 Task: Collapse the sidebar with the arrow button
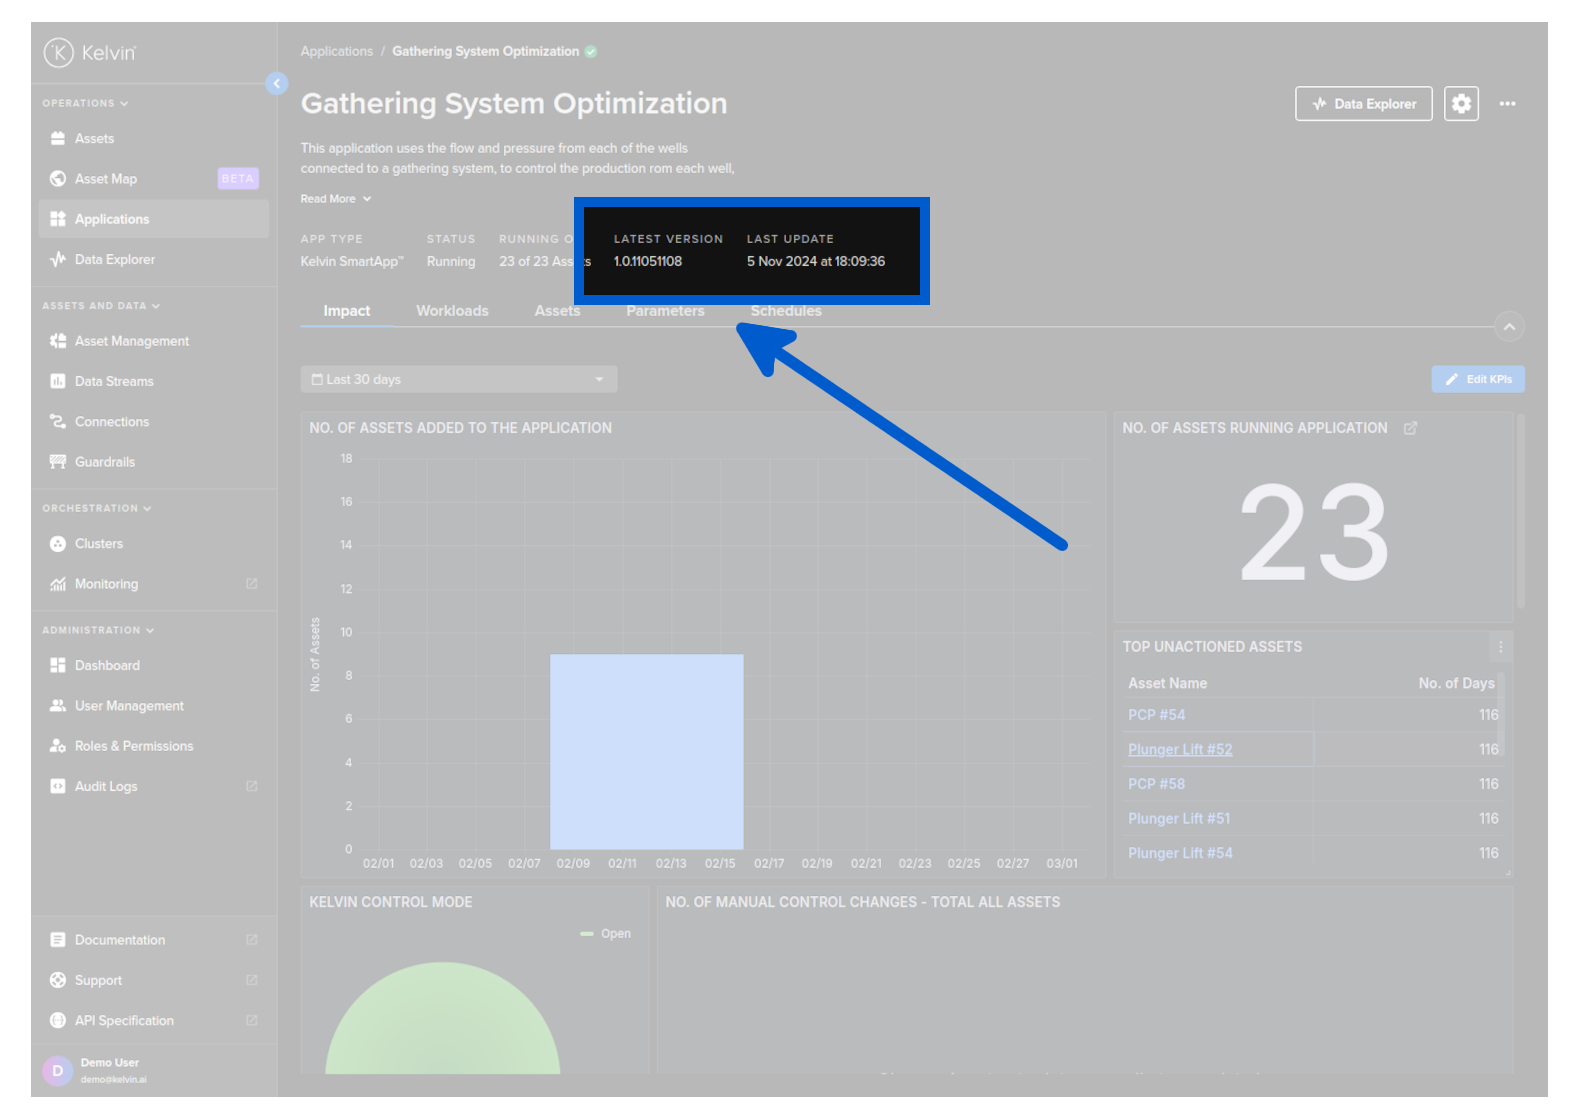pyautogui.click(x=277, y=84)
